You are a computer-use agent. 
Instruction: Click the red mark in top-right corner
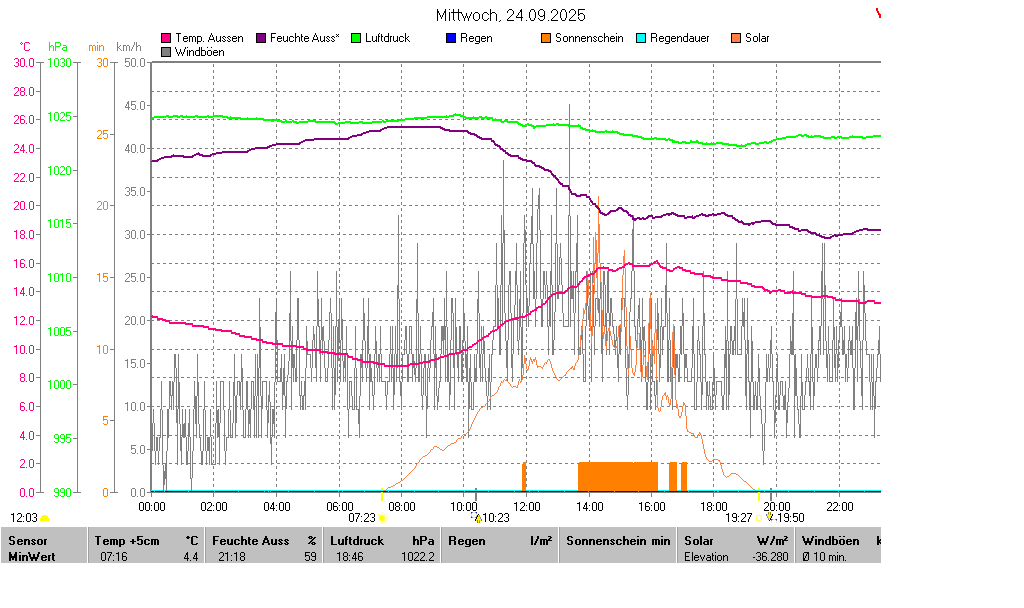pos(879,13)
